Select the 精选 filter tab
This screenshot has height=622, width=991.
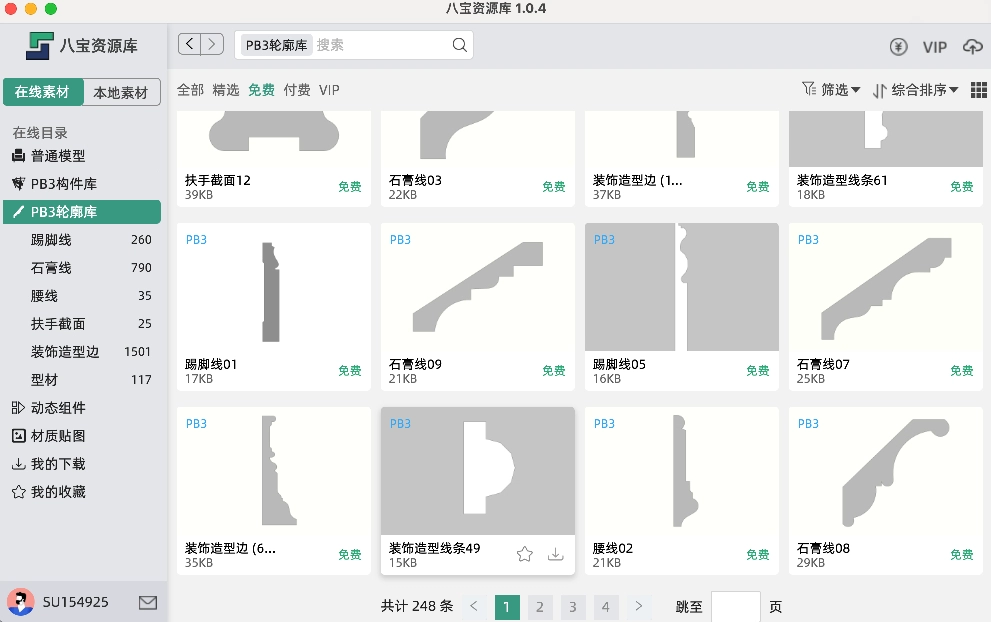(x=226, y=90)
